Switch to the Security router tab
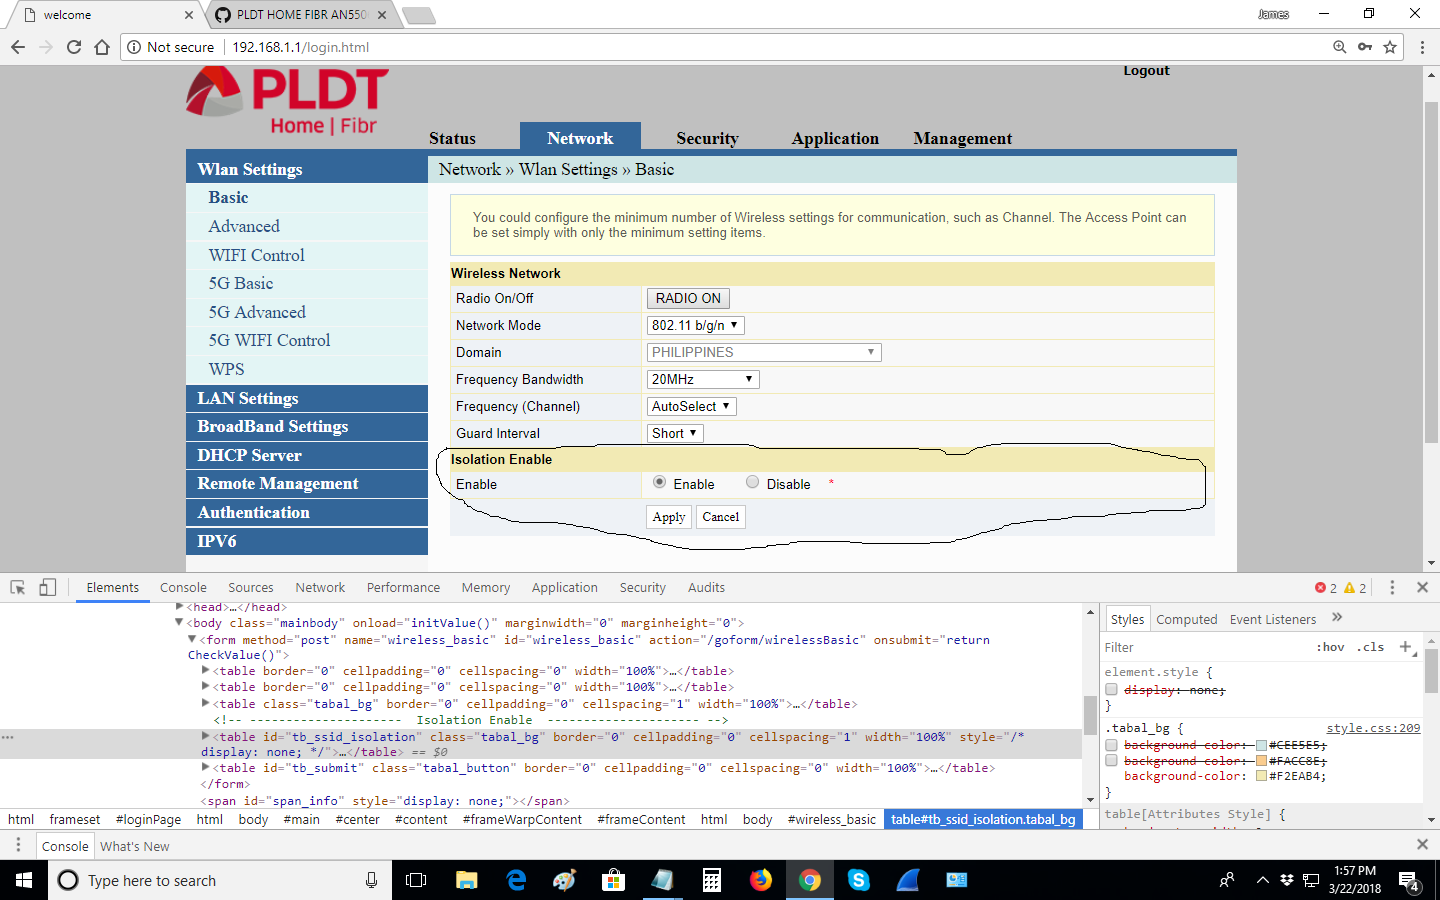 (x=707, y=138)
